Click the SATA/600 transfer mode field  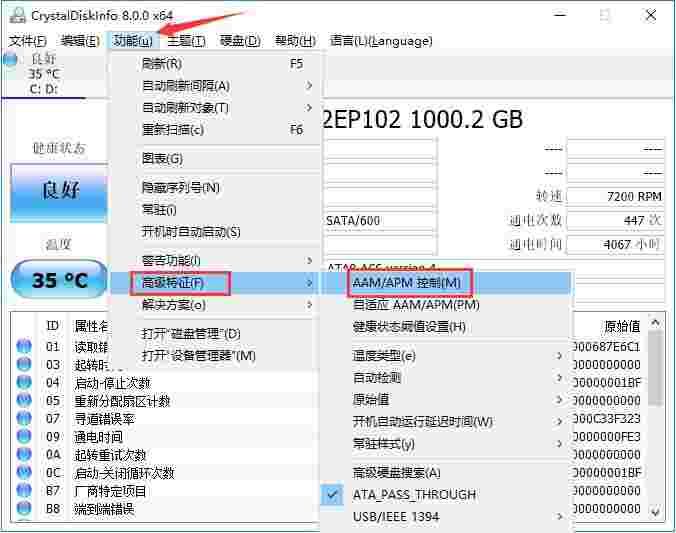coord(379,221)
